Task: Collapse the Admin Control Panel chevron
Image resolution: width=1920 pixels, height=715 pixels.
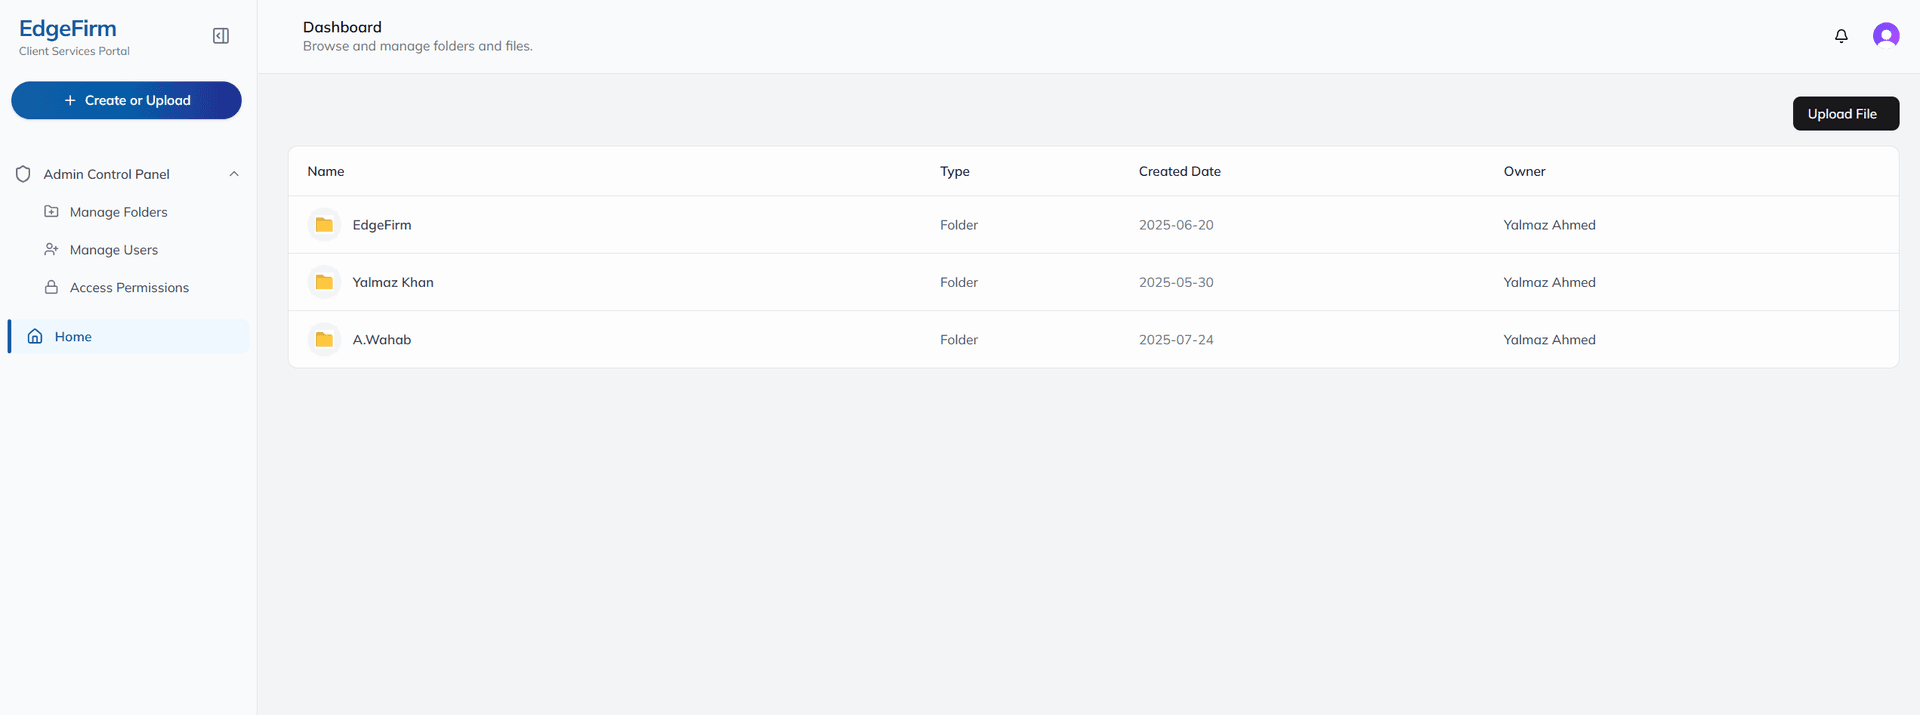Action: [234, 174]
